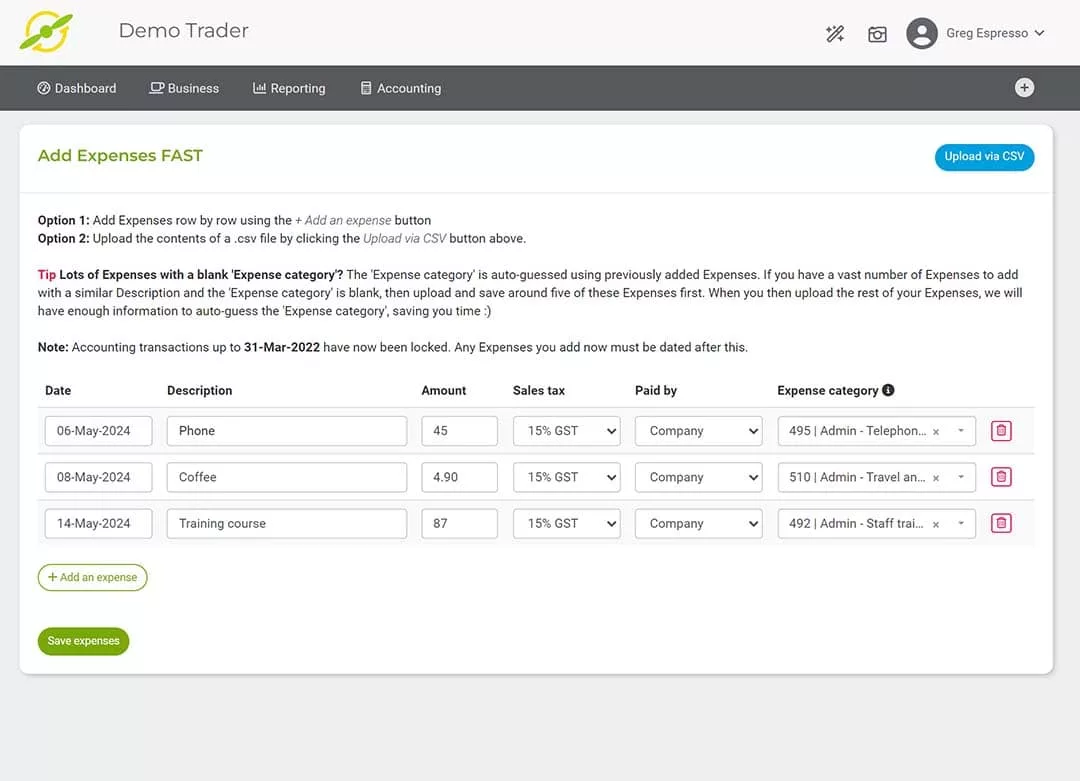This screenshot has width=1080, height=781.
Task: Open the Greg Espresso account menu
Action: click(x=995, y=33)
